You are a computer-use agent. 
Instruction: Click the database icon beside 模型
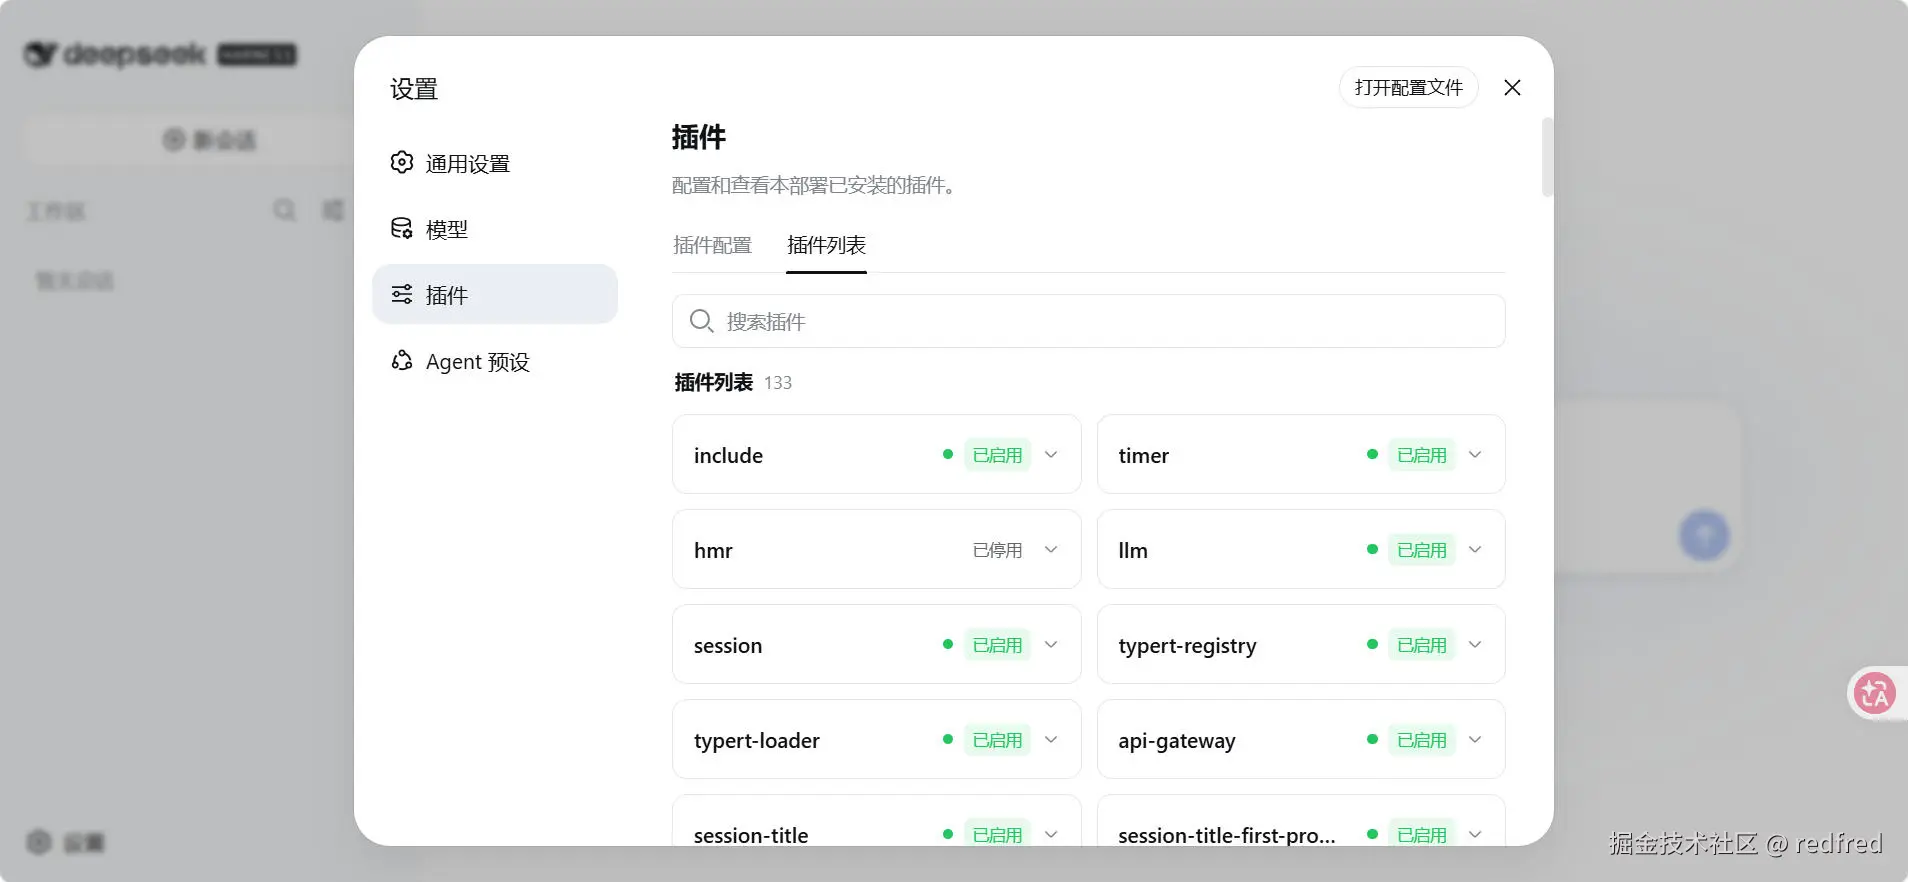point(402,229)
